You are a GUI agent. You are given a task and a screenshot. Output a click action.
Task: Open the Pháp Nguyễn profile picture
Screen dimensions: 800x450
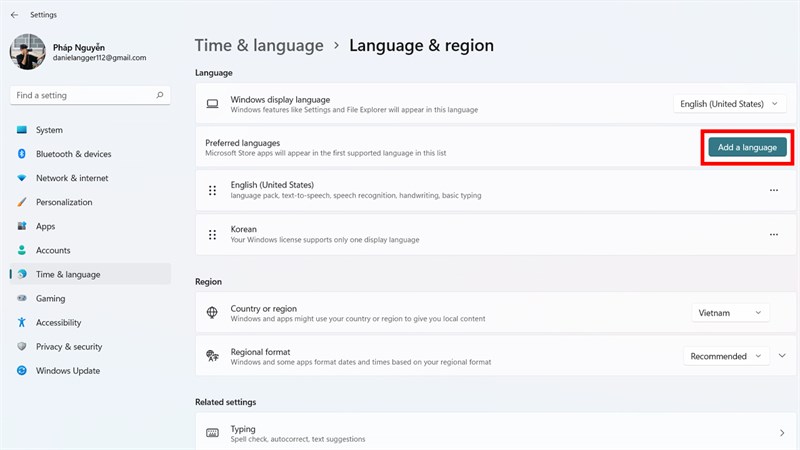(x=28, y=52)
